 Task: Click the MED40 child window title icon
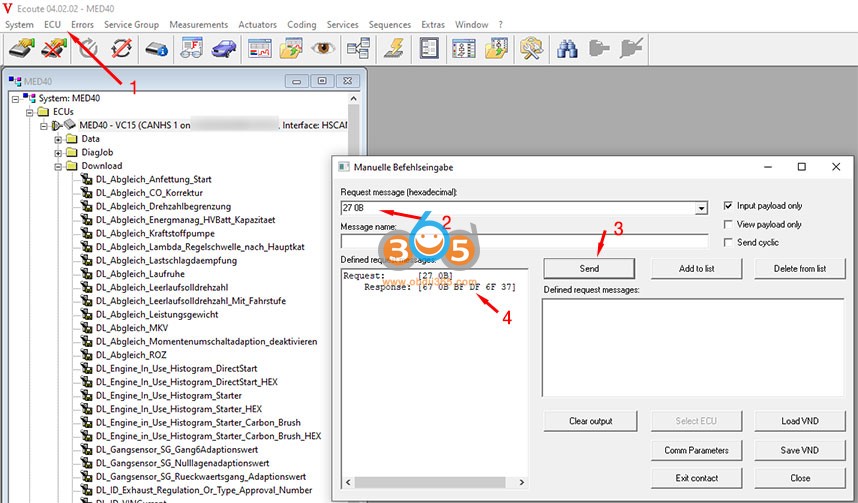point(15,81)
